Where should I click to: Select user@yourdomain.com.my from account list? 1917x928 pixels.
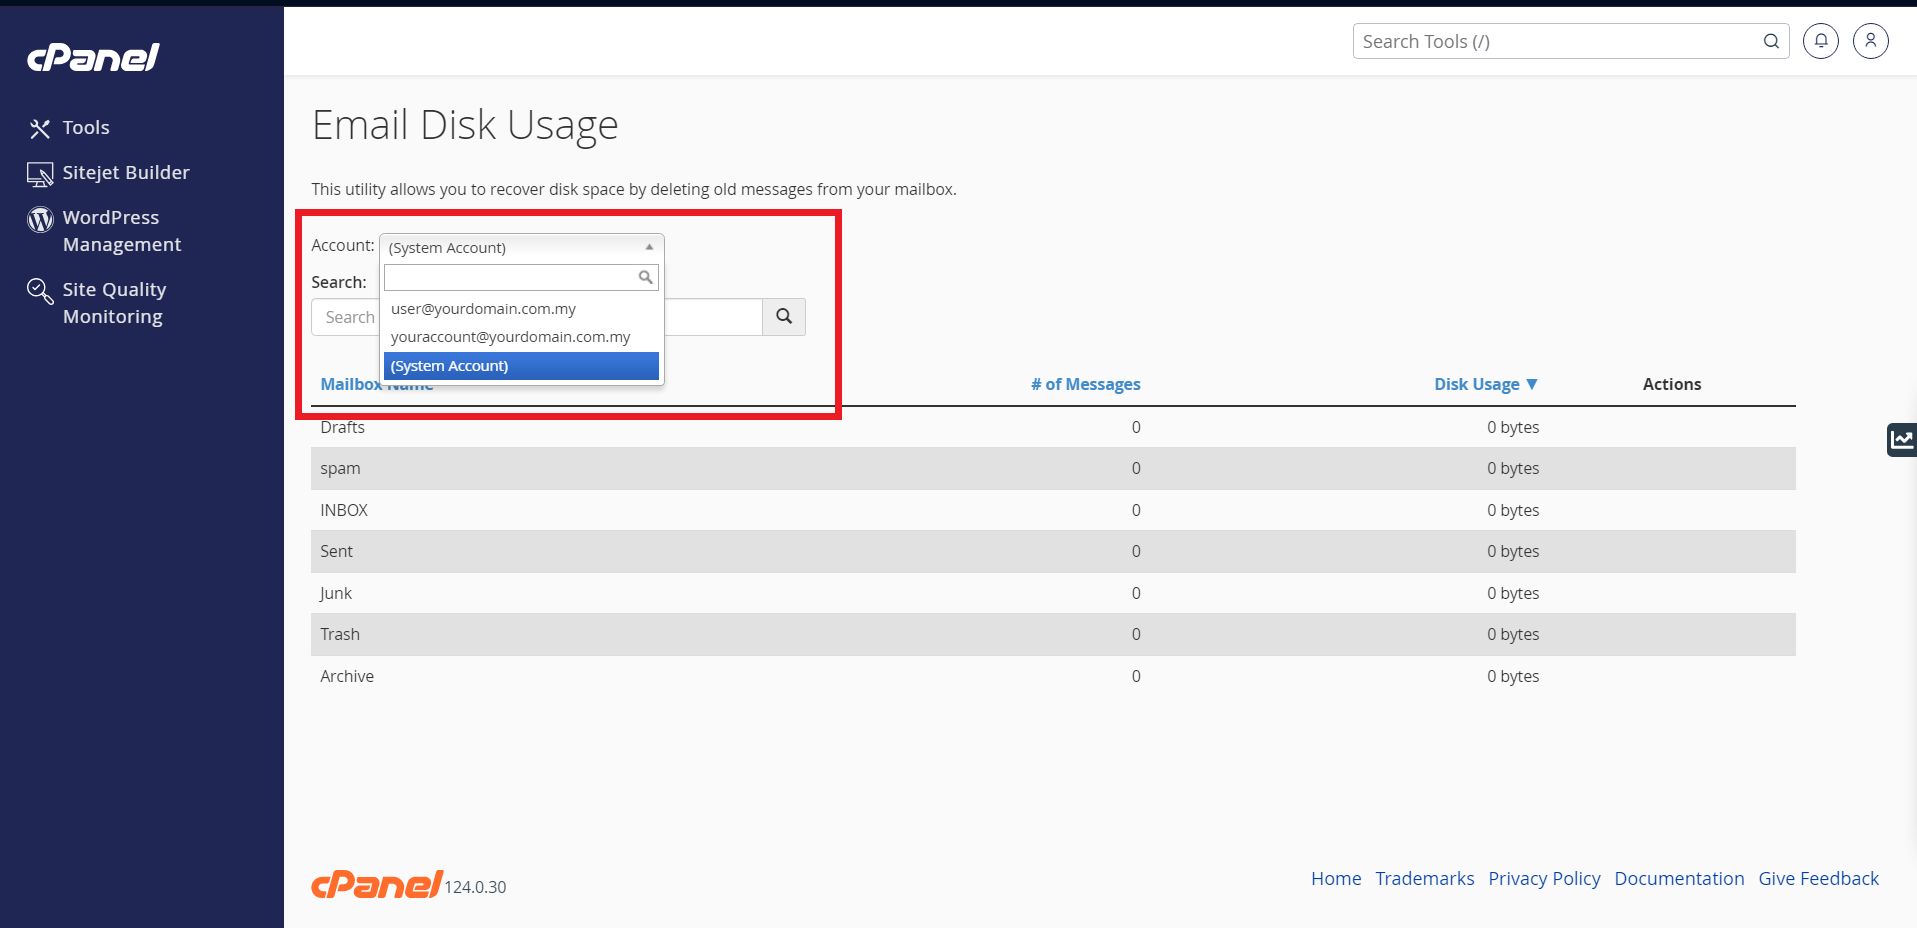tap(483, 309)
